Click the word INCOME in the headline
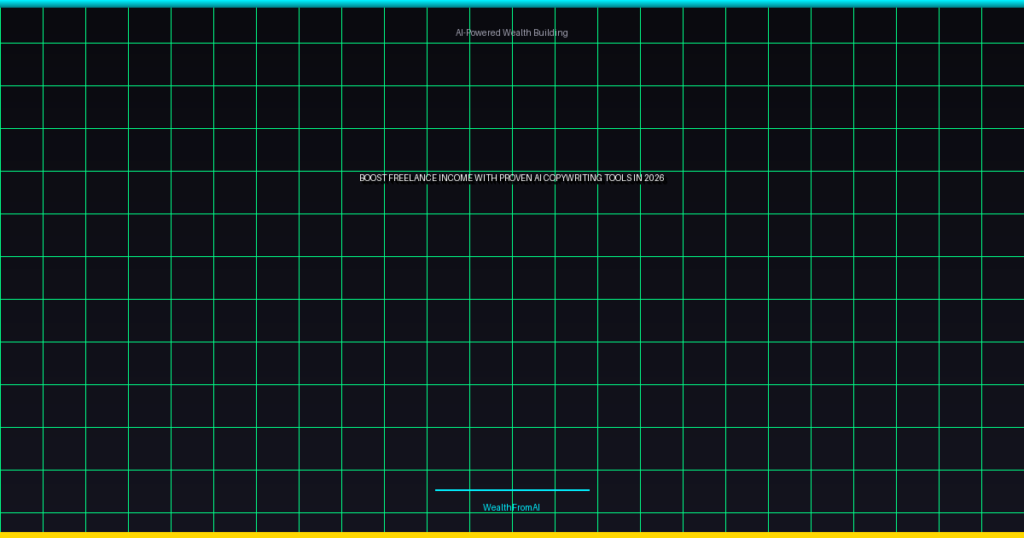 456,178
